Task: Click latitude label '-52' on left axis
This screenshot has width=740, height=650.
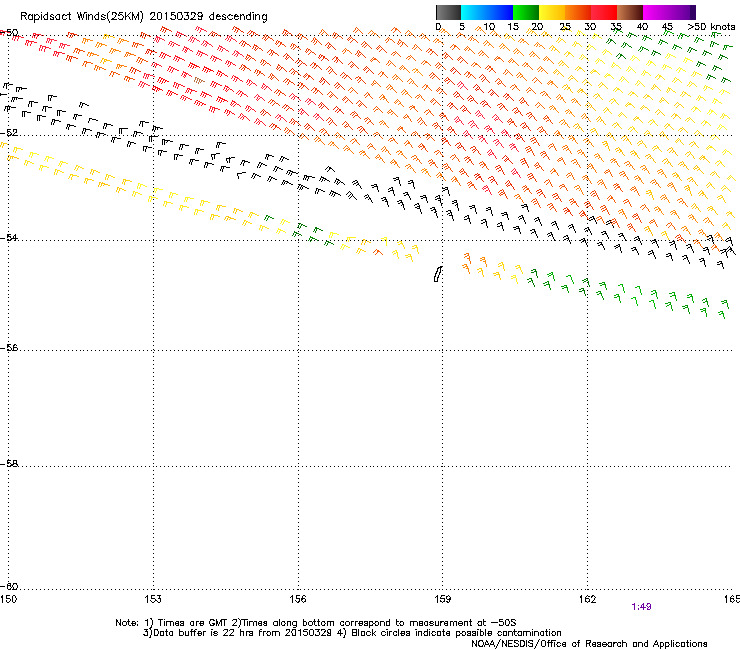Action: [x=9, y=133]
